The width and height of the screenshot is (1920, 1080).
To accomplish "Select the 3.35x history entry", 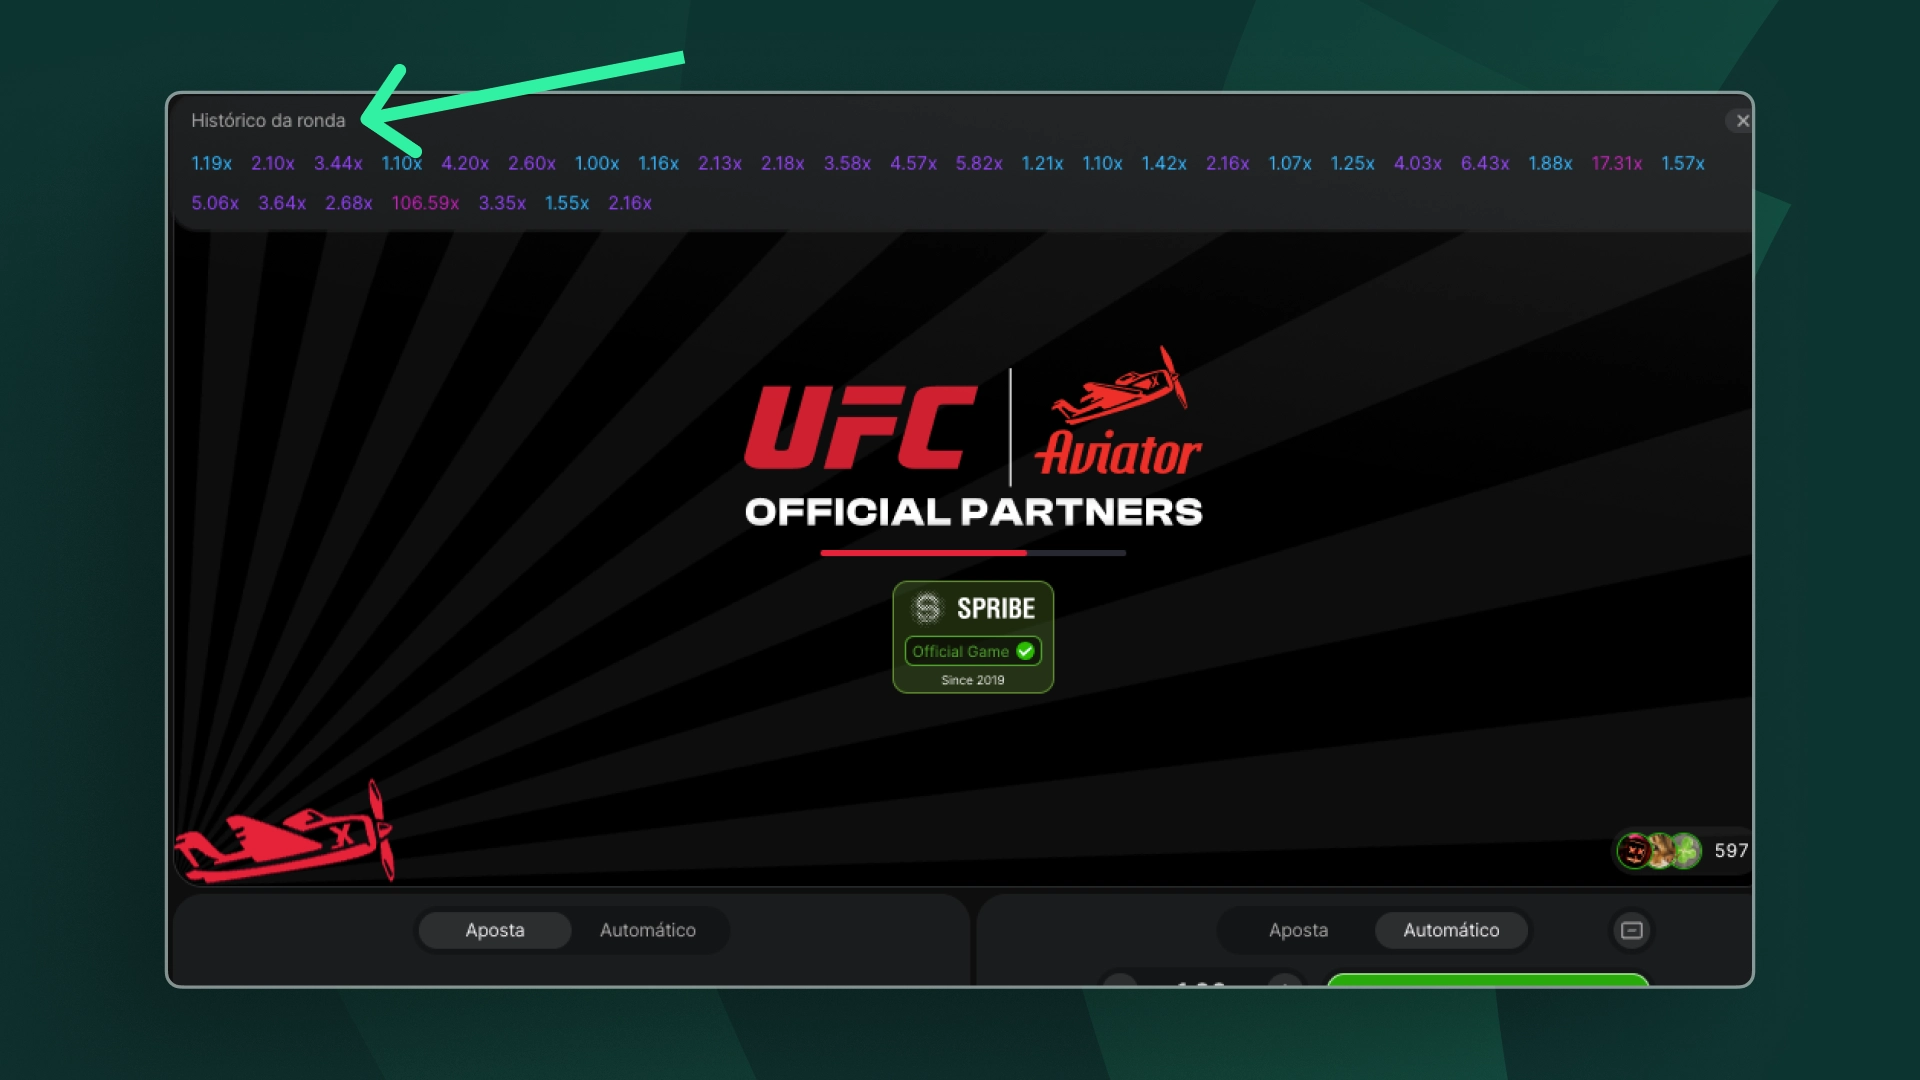I will pyautogui.click(x=502, y=203).
